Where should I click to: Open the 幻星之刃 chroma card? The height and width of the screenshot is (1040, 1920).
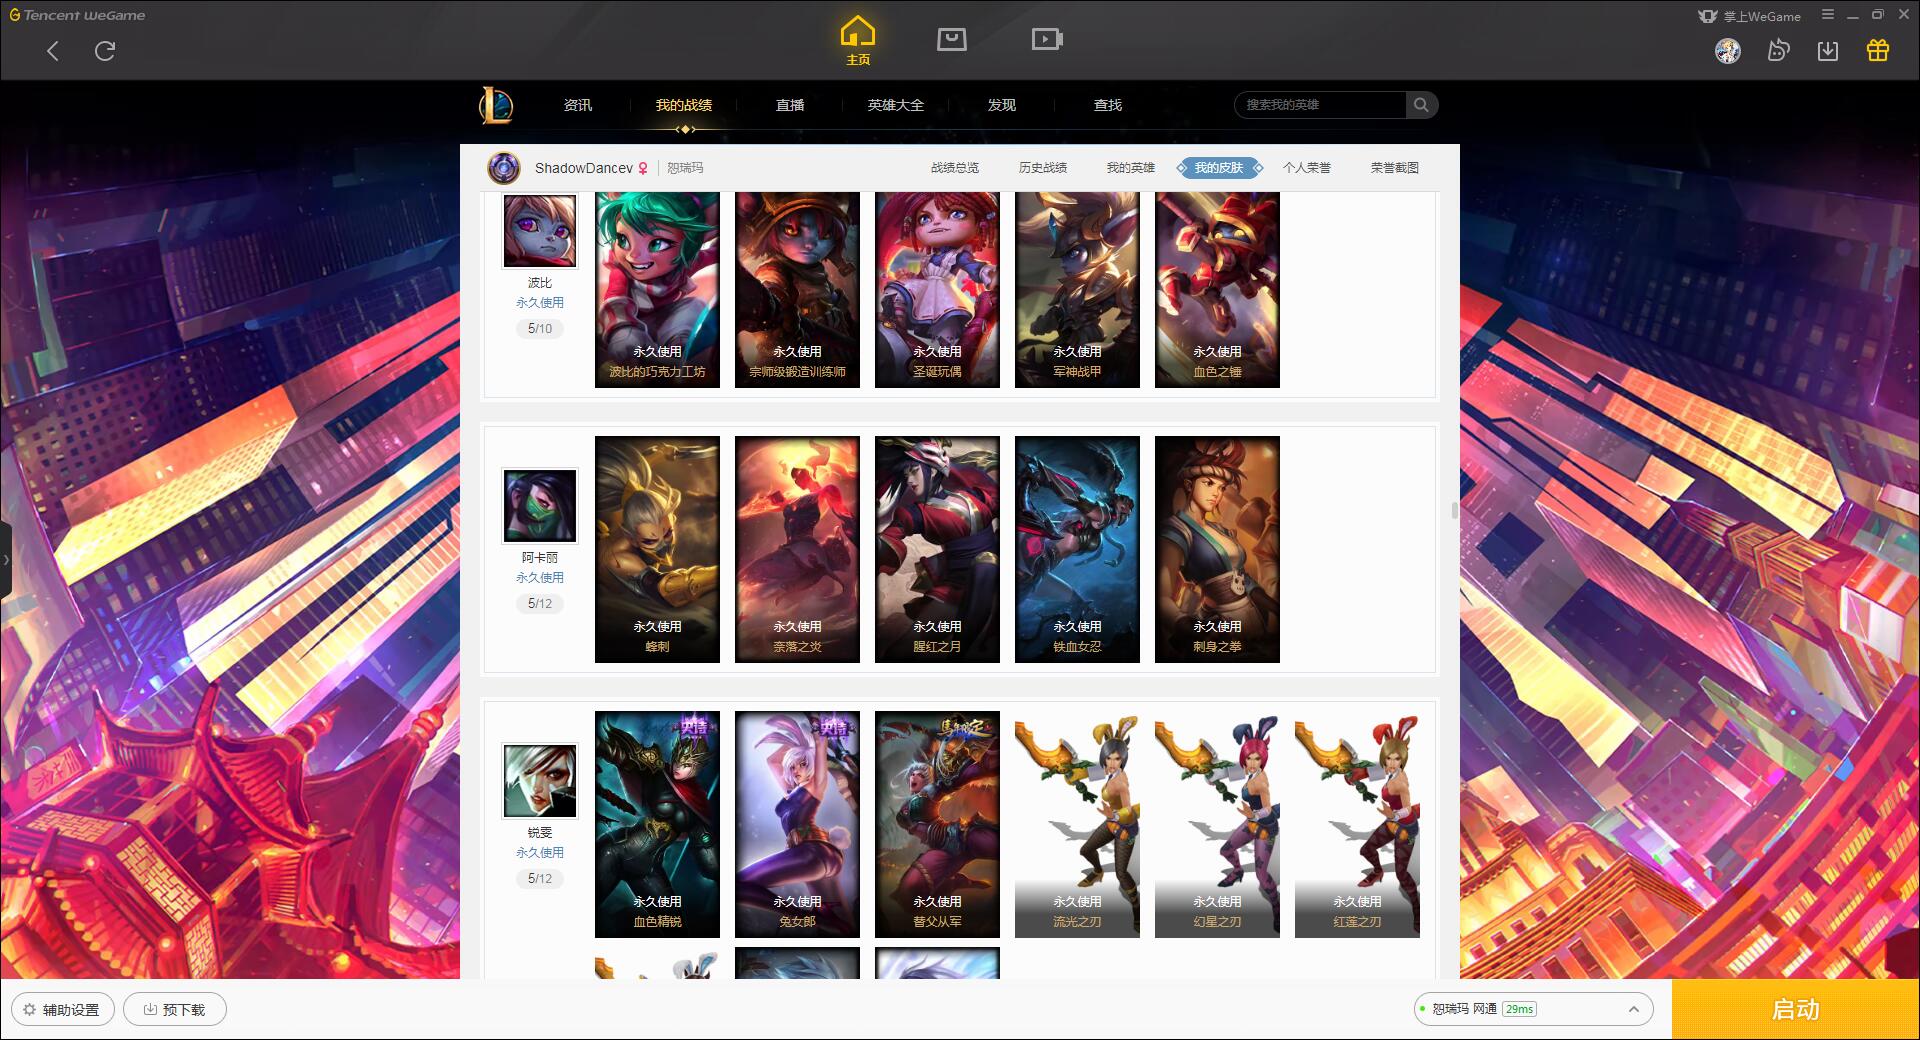click(x=1217, y=824)
